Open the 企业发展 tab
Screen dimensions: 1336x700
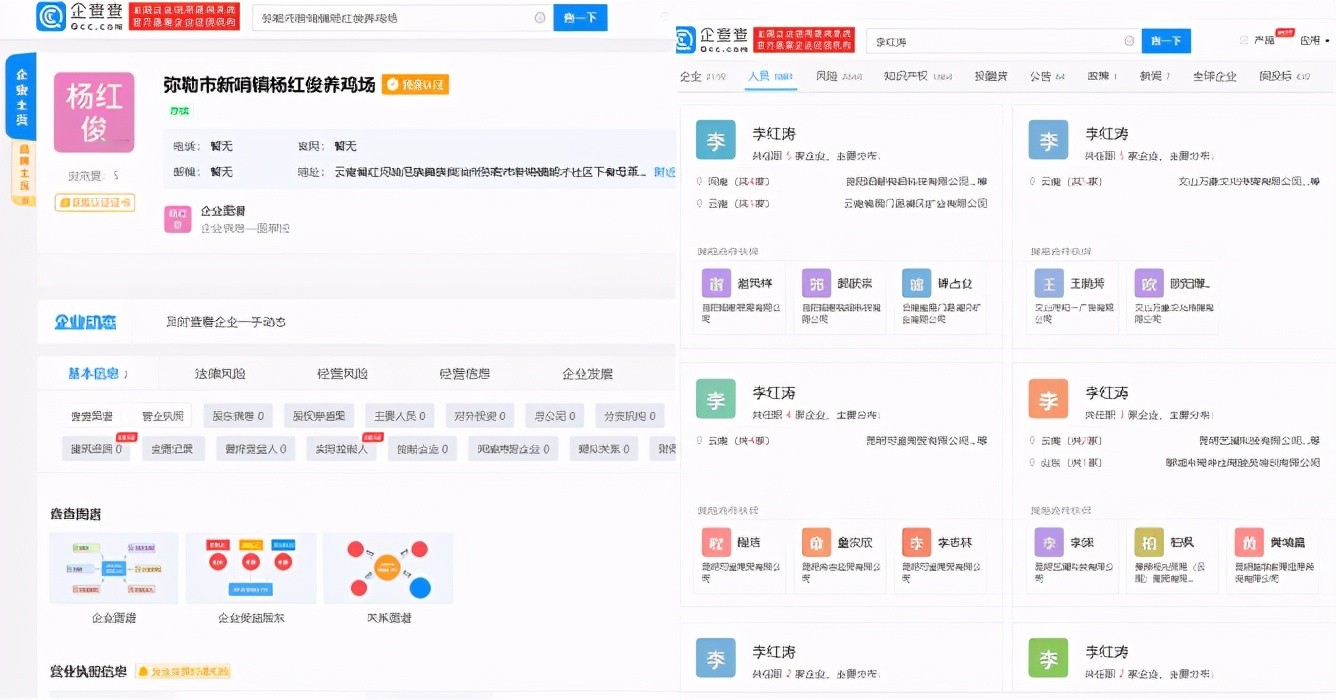pos(587,374)
